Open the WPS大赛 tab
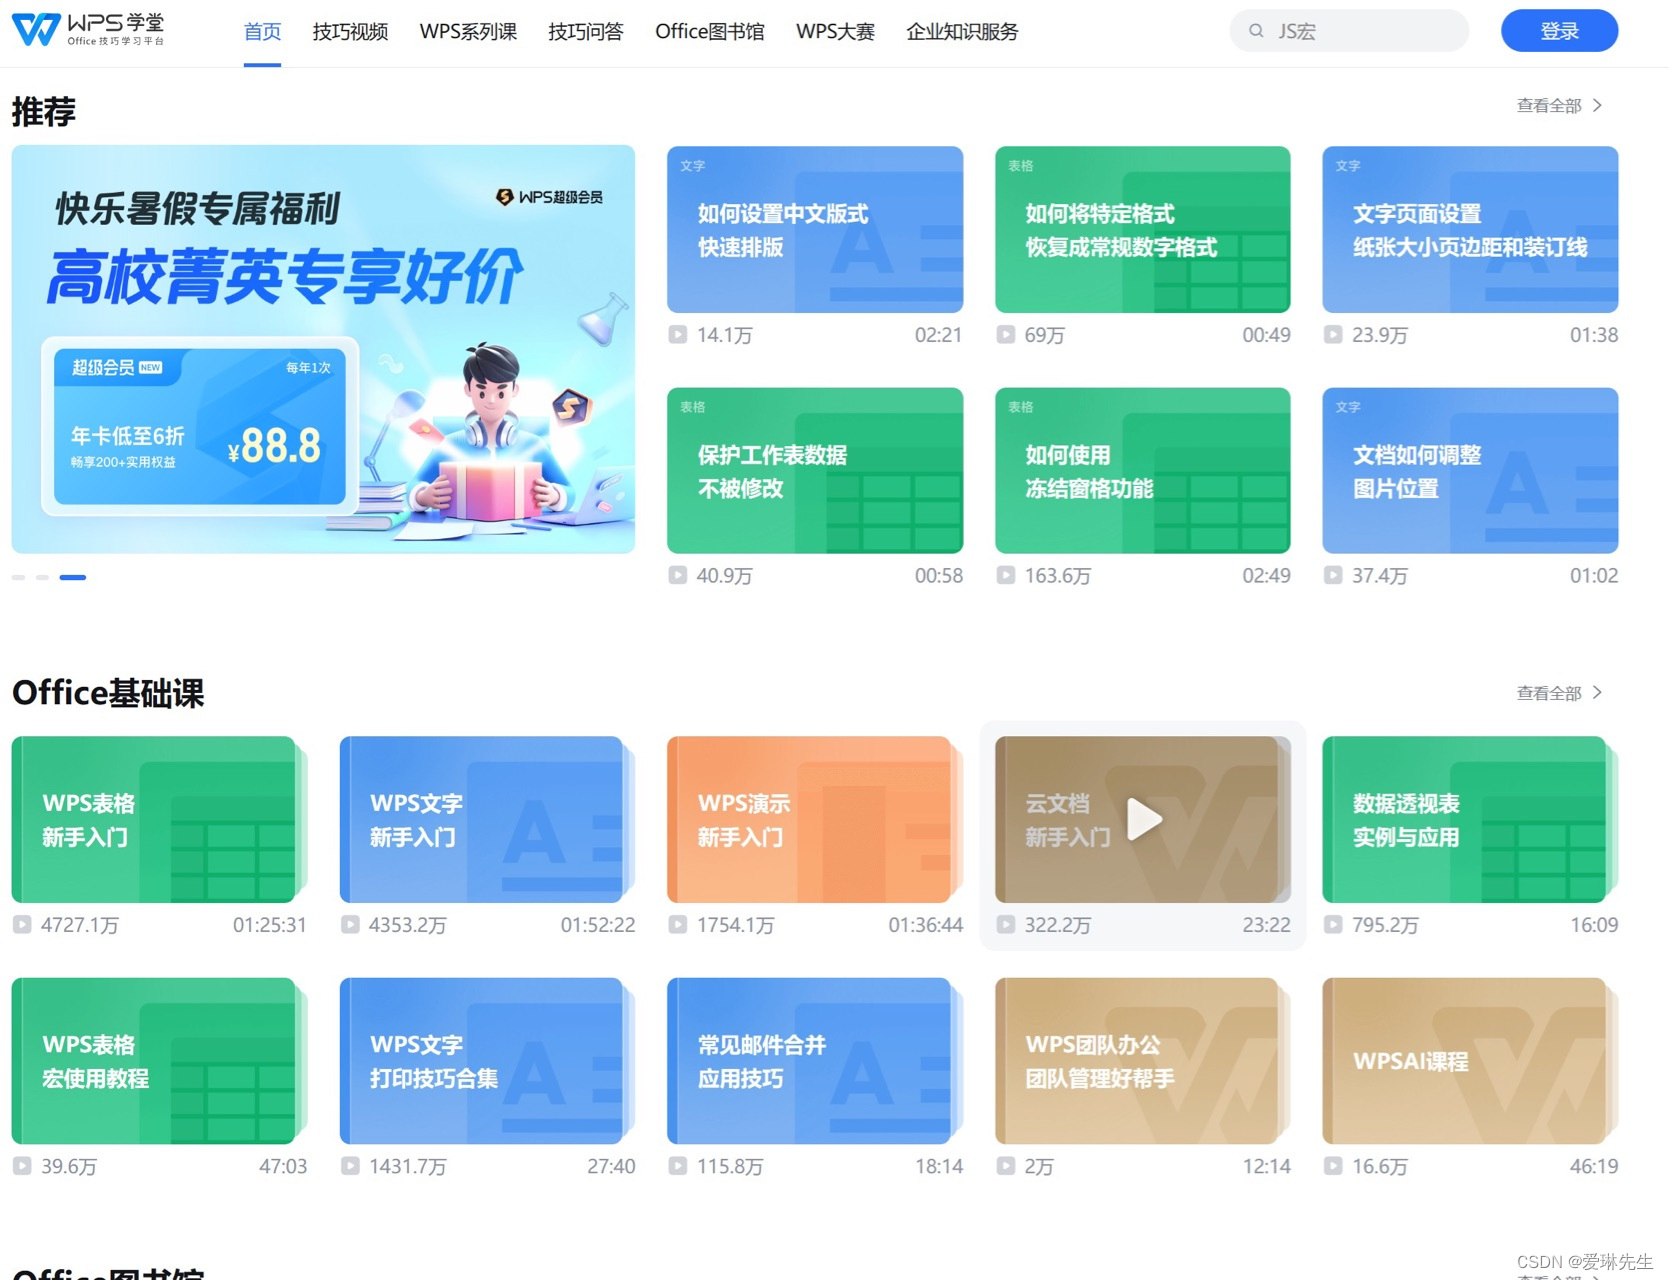 click(x=835, y=32)
